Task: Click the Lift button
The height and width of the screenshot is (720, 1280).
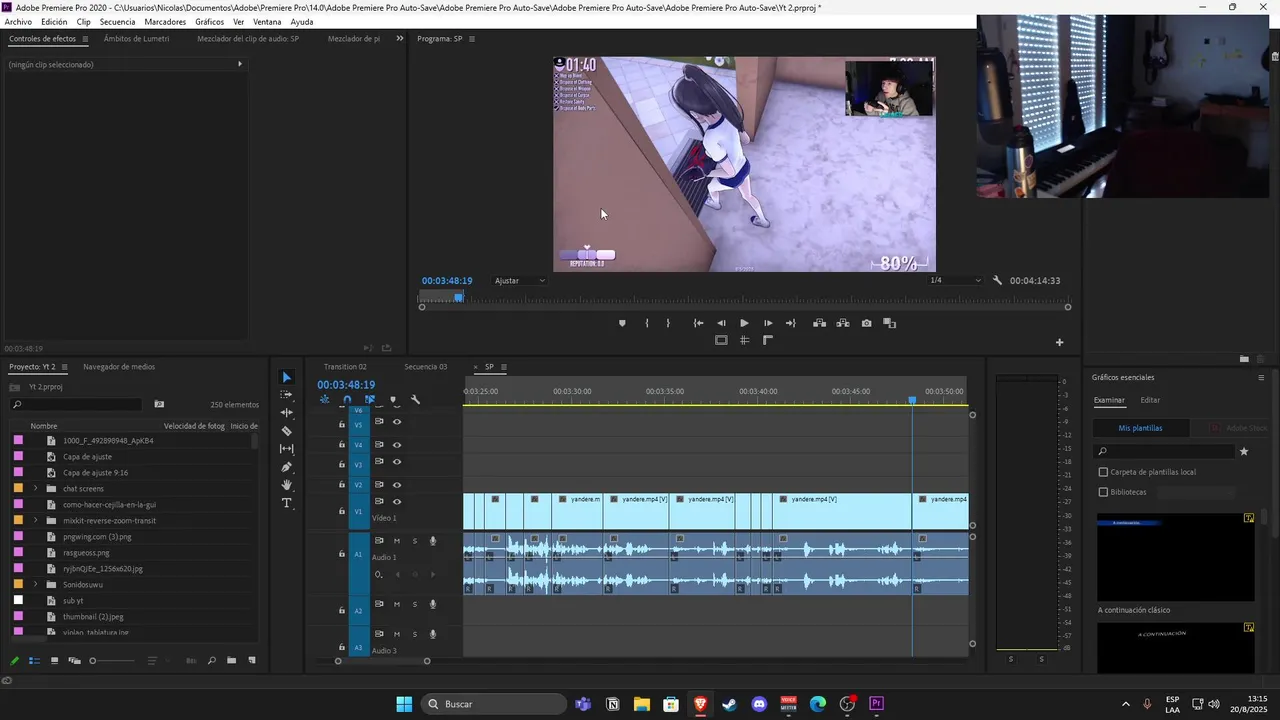Action: (x=819, y=323)
